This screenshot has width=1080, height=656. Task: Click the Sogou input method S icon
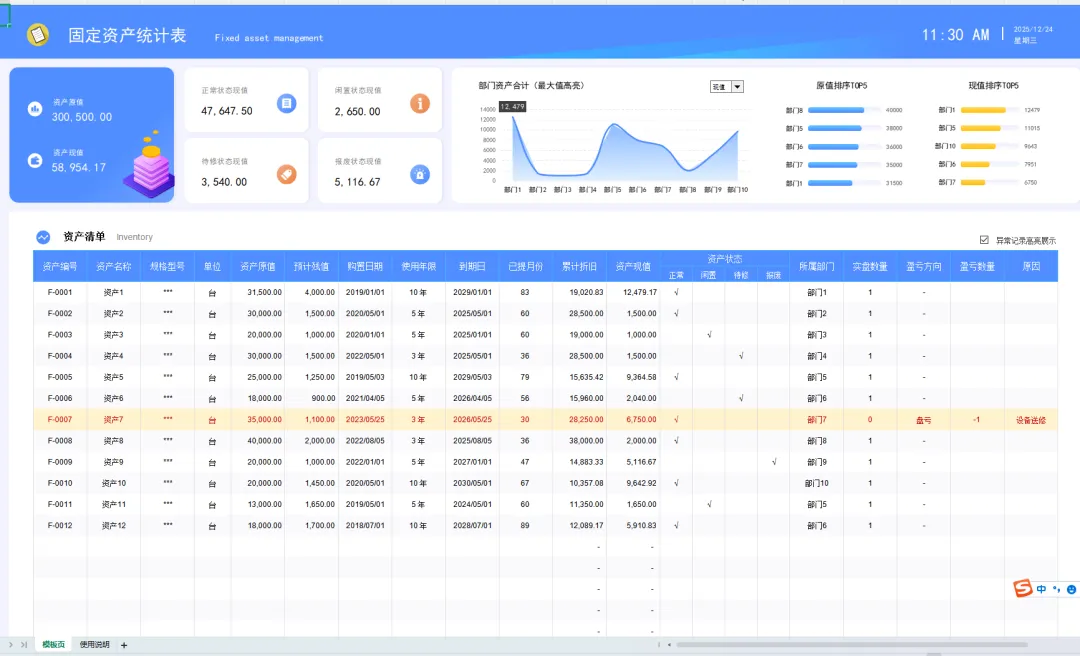click(x=1023, y=588)
